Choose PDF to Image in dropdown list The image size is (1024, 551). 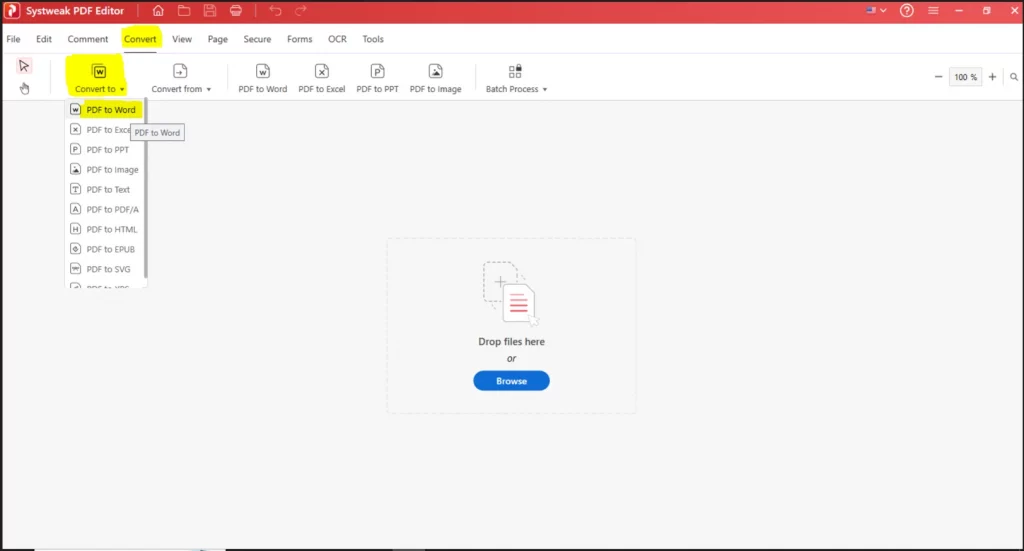104,170
